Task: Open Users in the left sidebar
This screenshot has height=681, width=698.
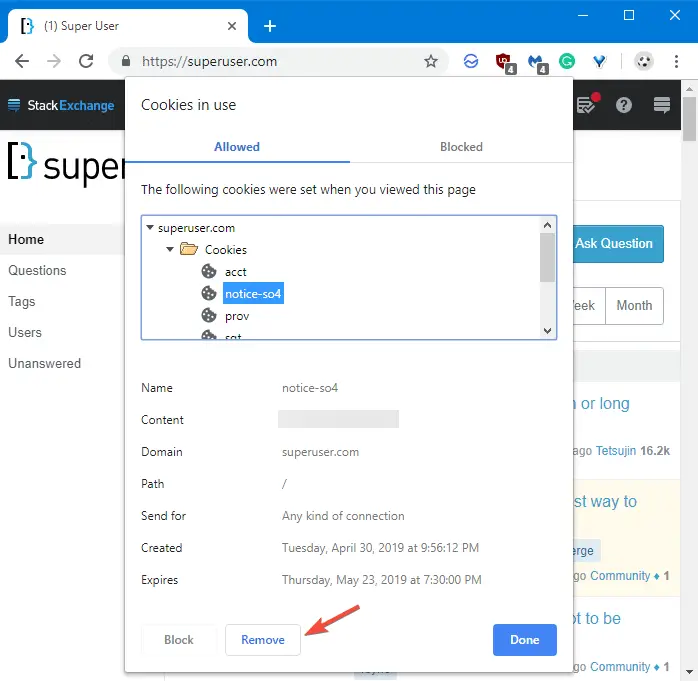Action: [25, 332]
